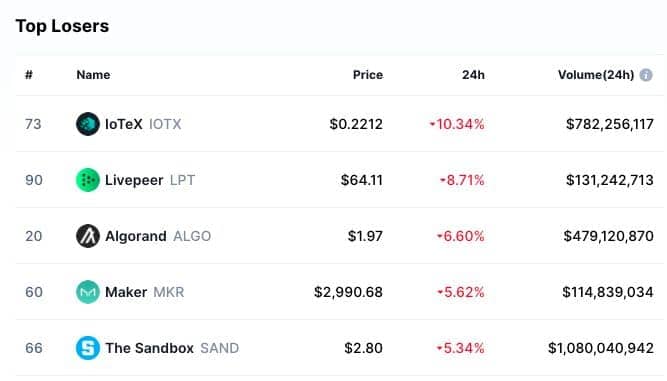Sort by the Price column header

coord(368,75)
